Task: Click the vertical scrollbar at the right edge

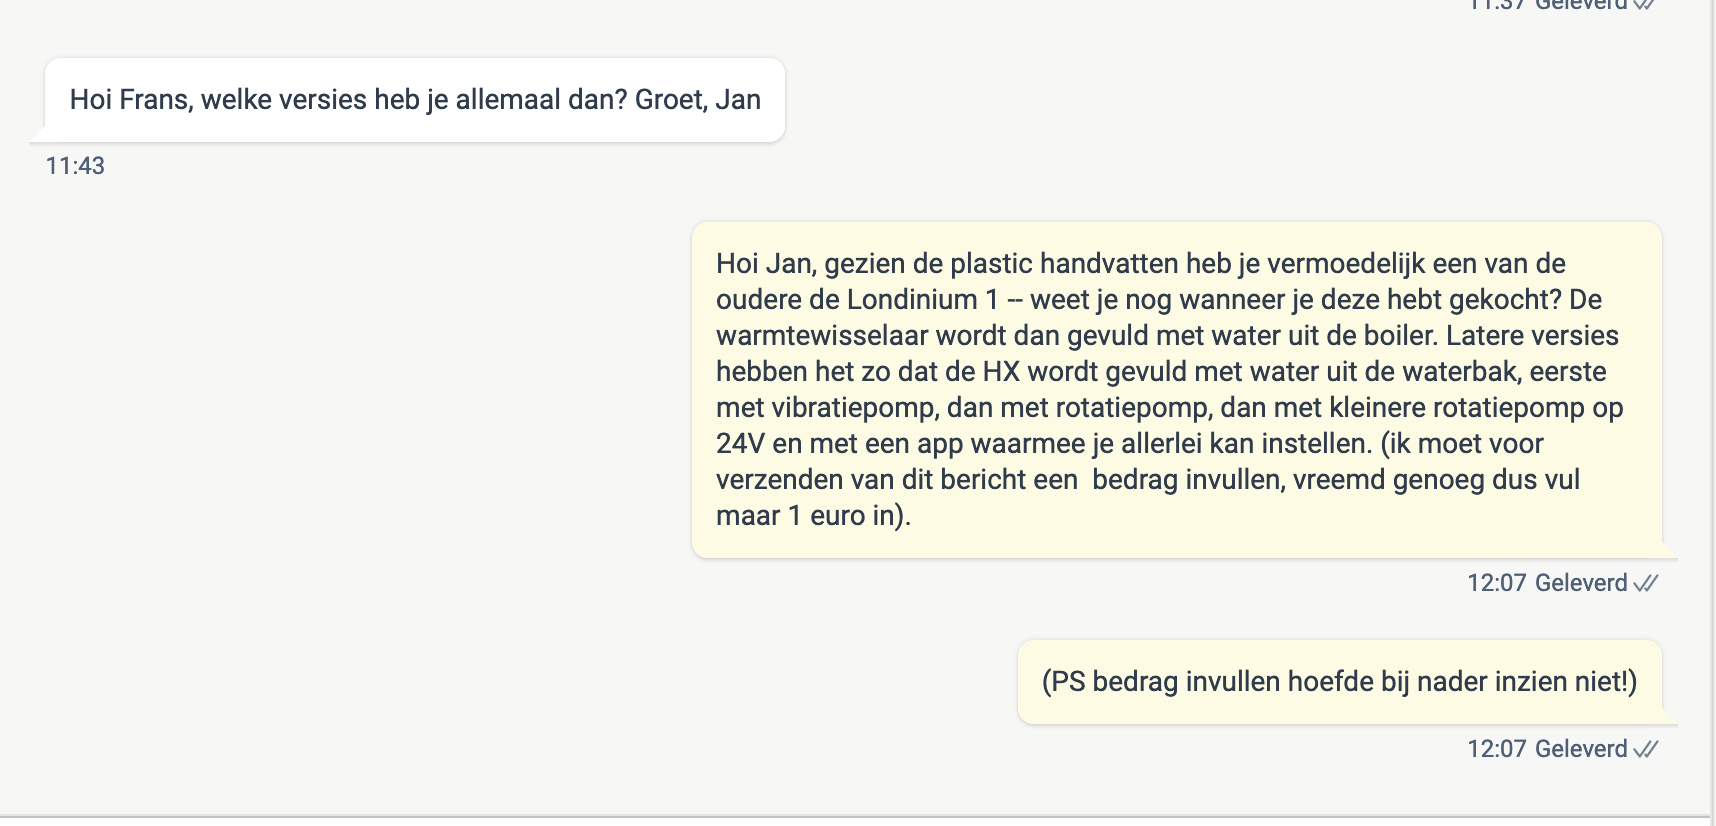Action: [x=1712, y=400]
